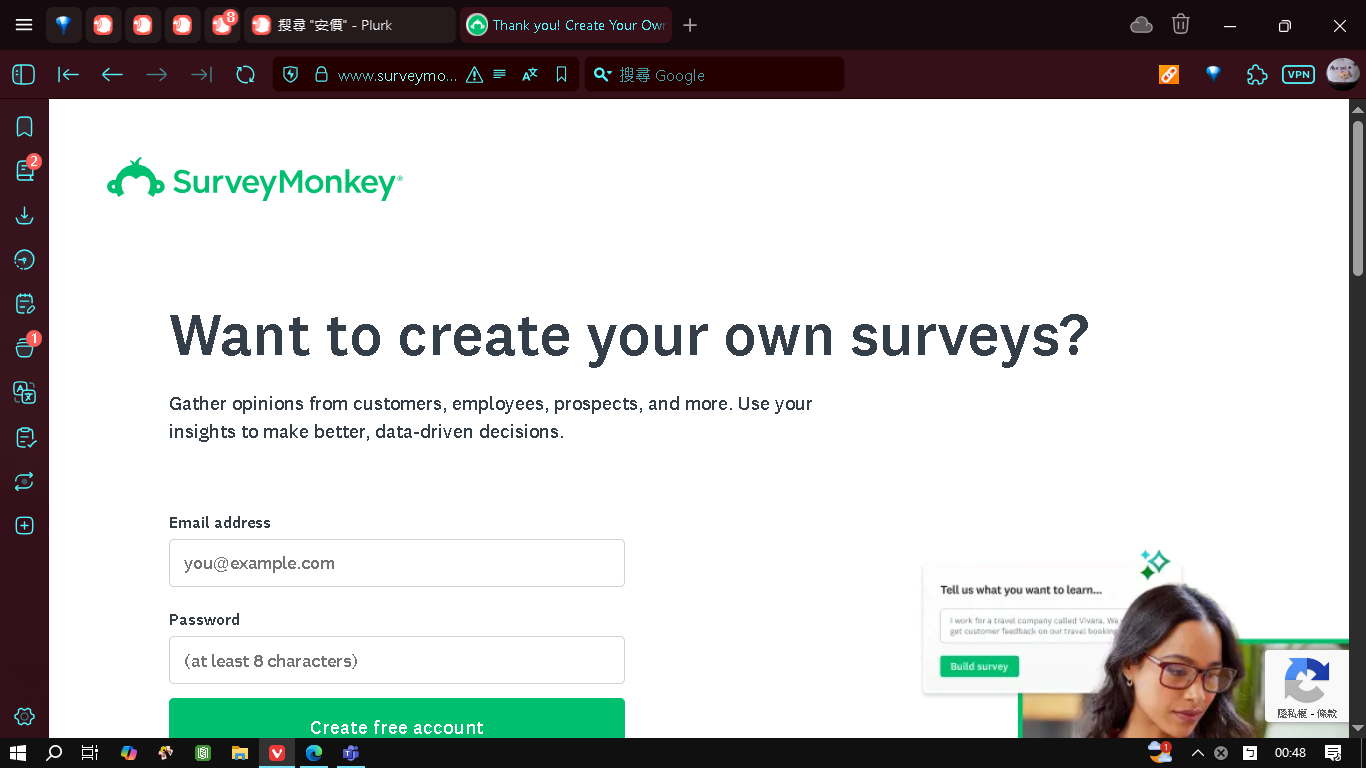Open the Notes side panel
This screenshot has height=768, width=1366.
tap(25, 304)
